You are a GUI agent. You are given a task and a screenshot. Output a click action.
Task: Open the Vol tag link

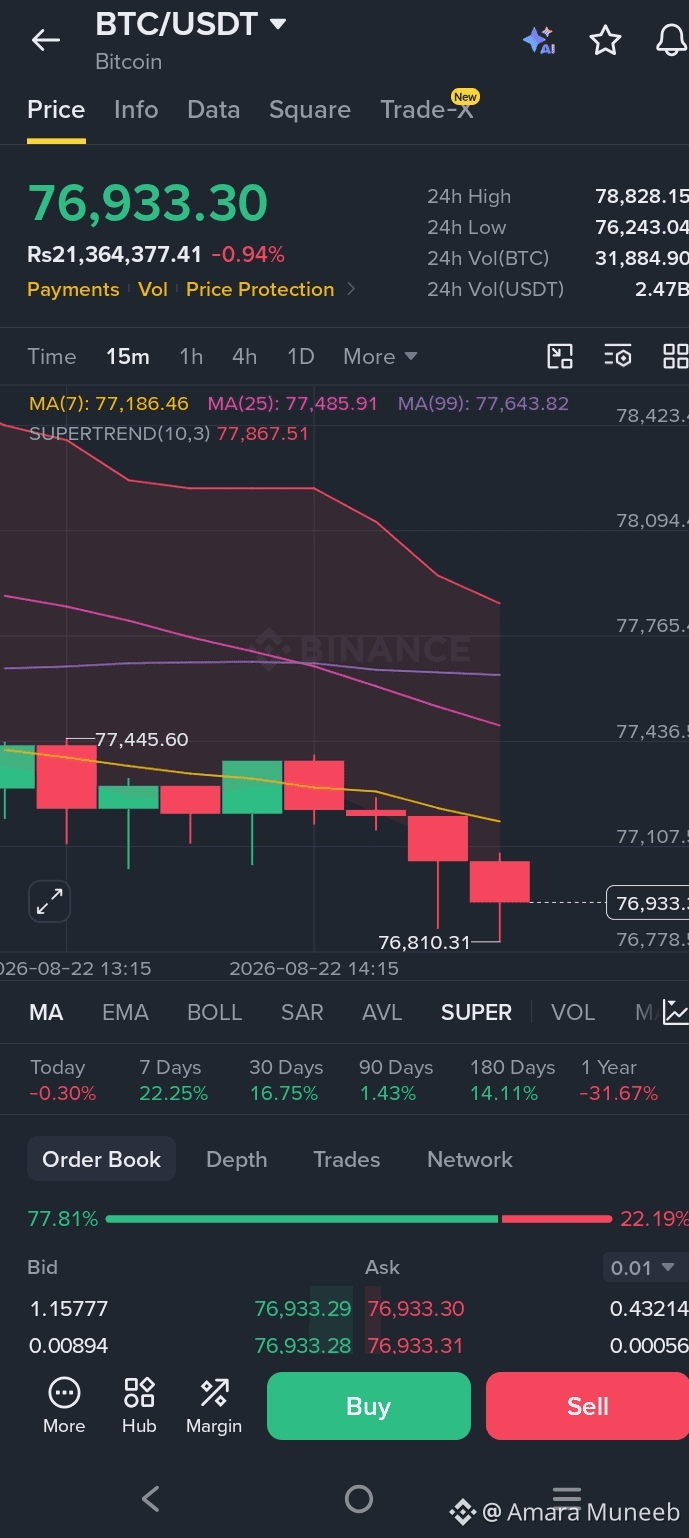click(x=153, y=289)
